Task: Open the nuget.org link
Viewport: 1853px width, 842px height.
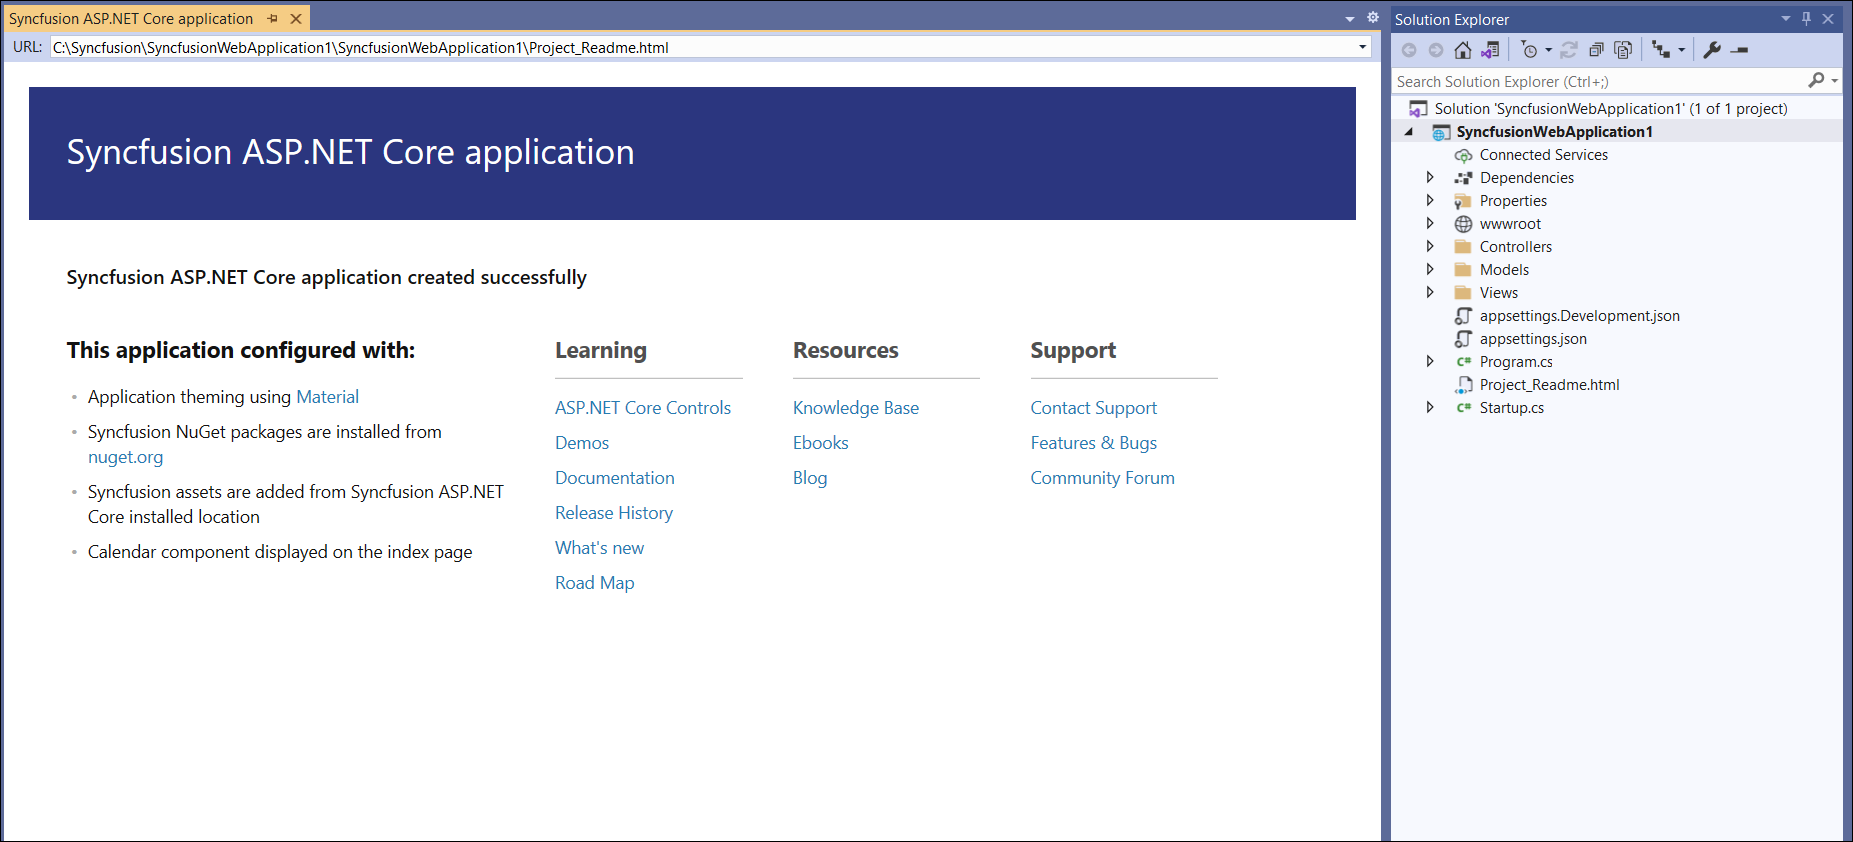Action: (125, 457)
